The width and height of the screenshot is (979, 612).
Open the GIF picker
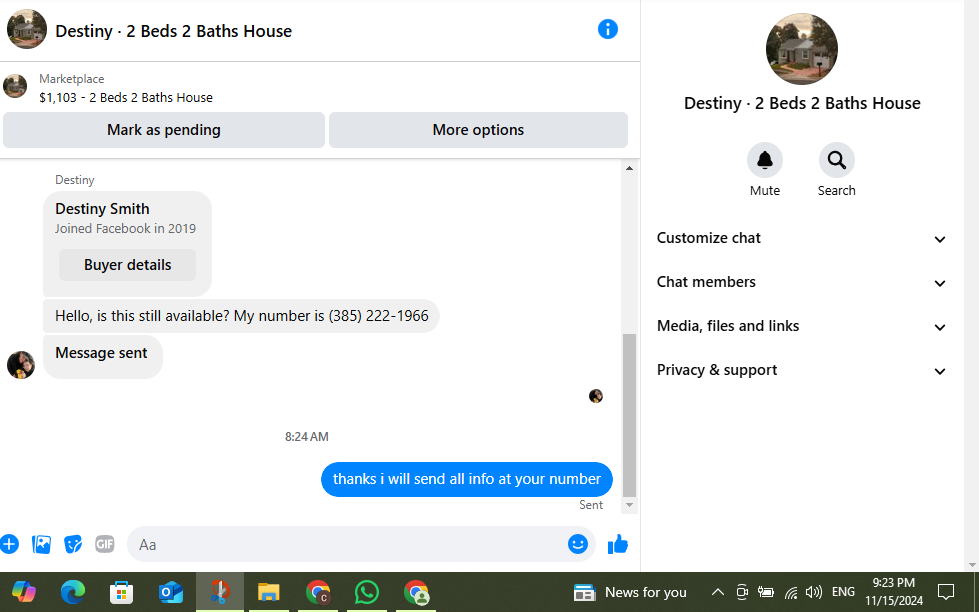coord(105,544)
